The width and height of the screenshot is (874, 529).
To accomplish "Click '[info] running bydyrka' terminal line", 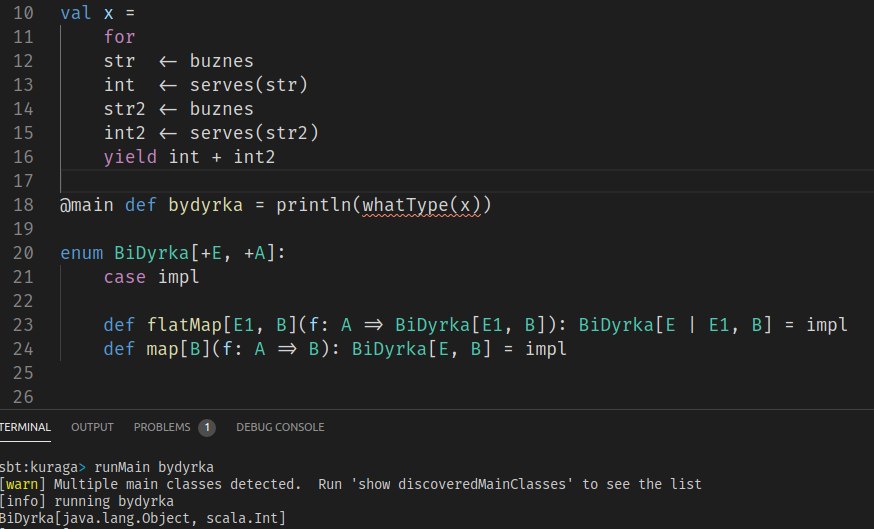I will pos(87,501).
